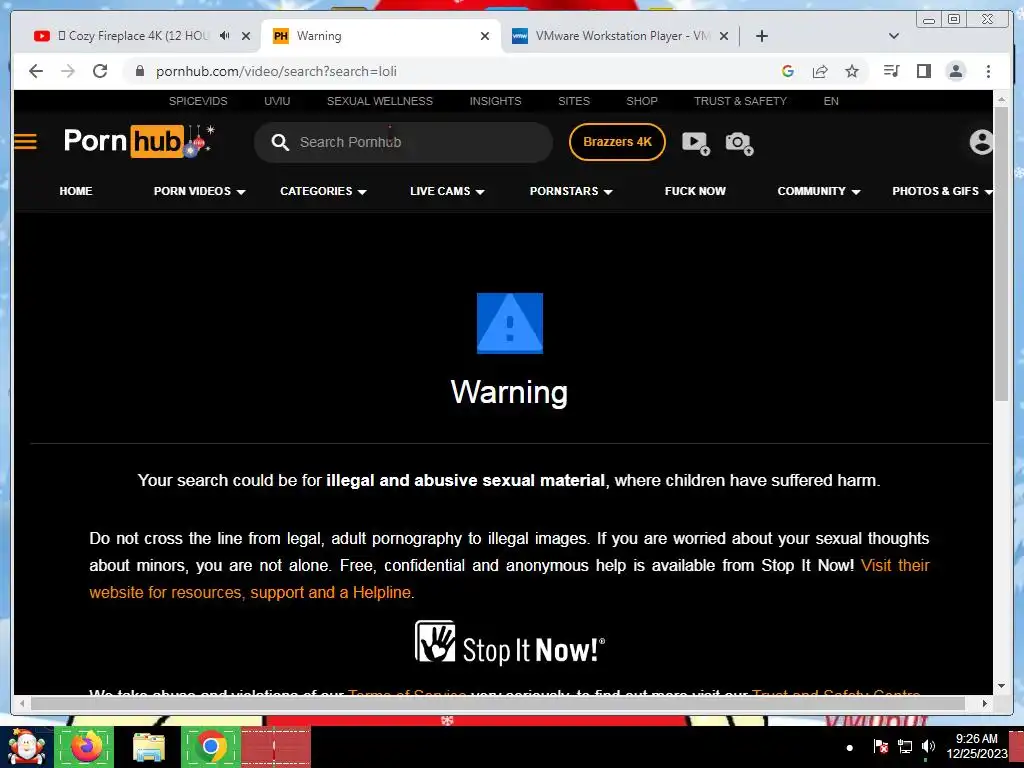Click the vertical page scrollbar thumb
1024x768 pixels.
[1001, 253]
